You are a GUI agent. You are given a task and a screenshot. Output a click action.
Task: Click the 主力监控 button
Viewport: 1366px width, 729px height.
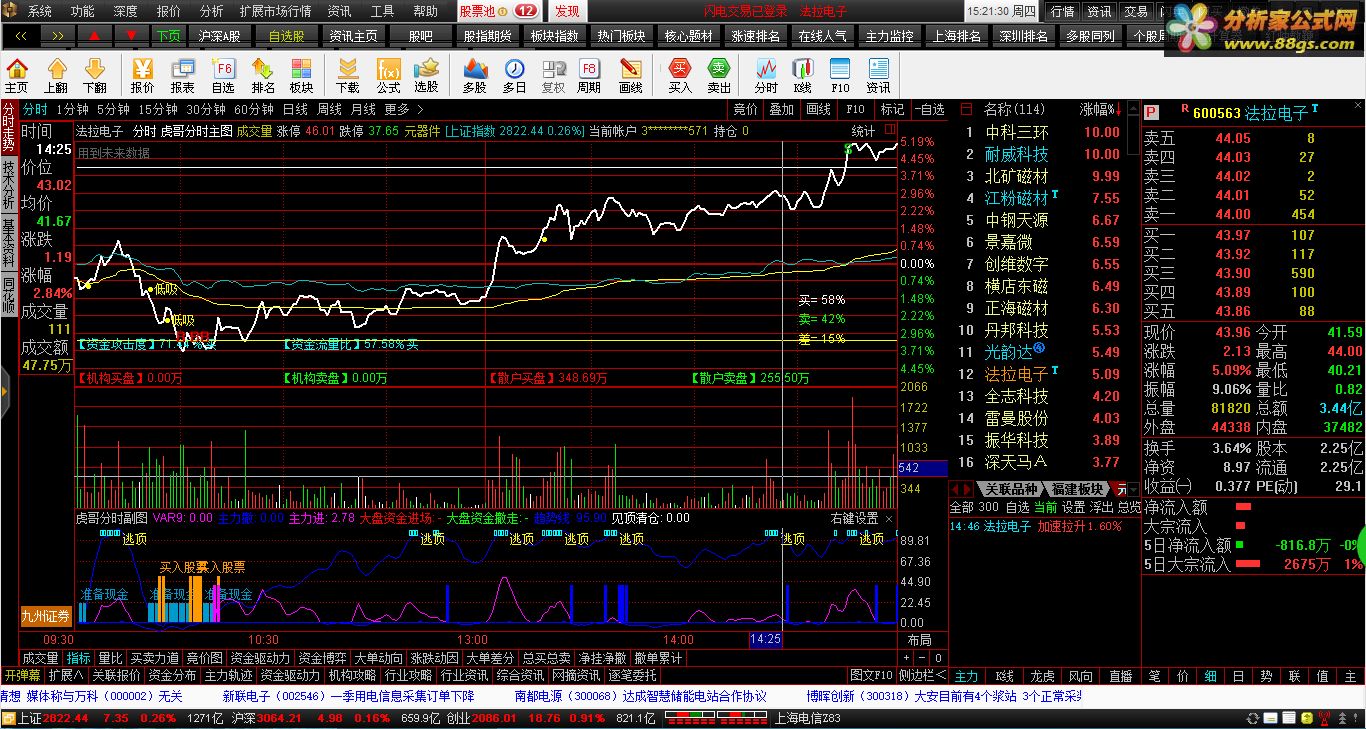coord(889,35)
